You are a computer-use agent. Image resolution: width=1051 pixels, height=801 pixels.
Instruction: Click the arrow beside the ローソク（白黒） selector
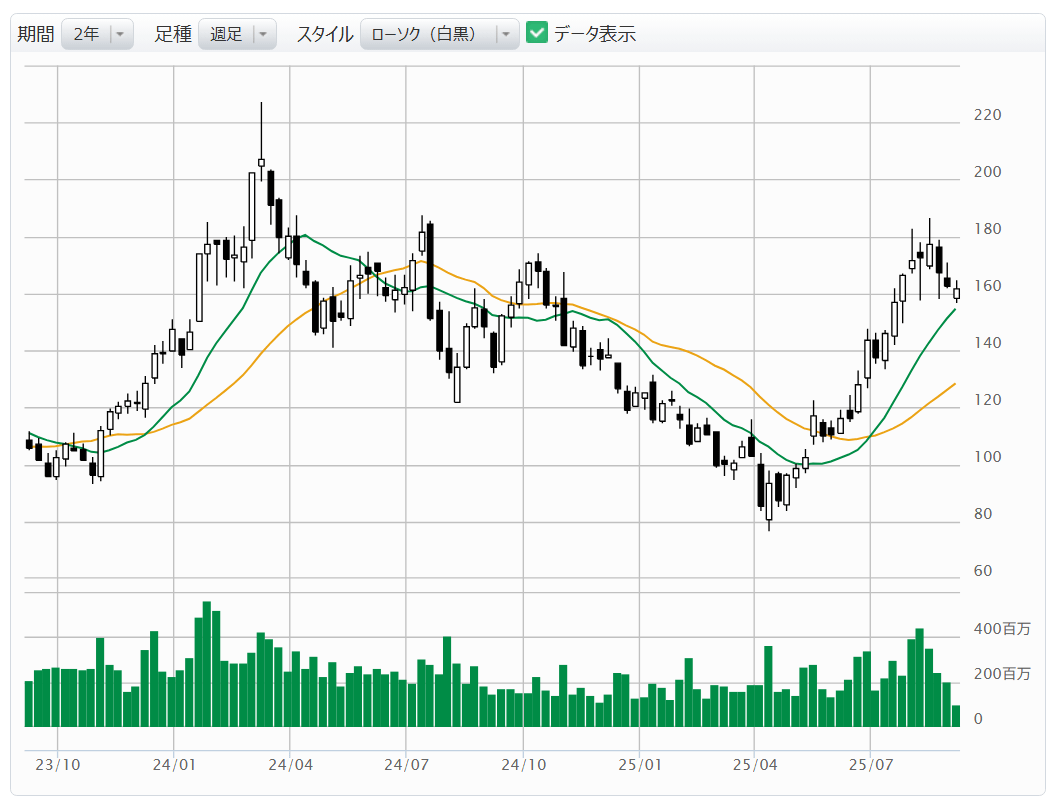(505, 34)
